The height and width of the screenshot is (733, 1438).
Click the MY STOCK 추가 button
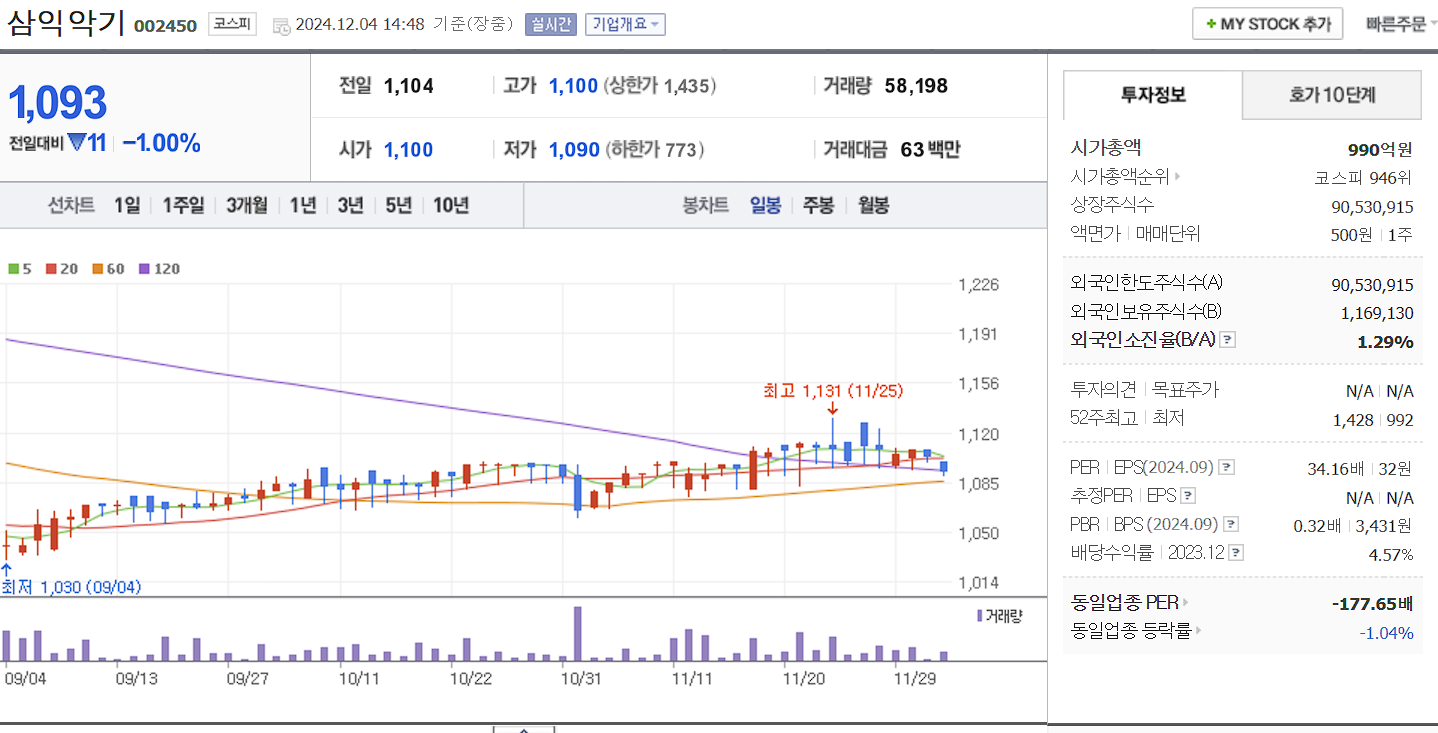[x=1267, y=23]
